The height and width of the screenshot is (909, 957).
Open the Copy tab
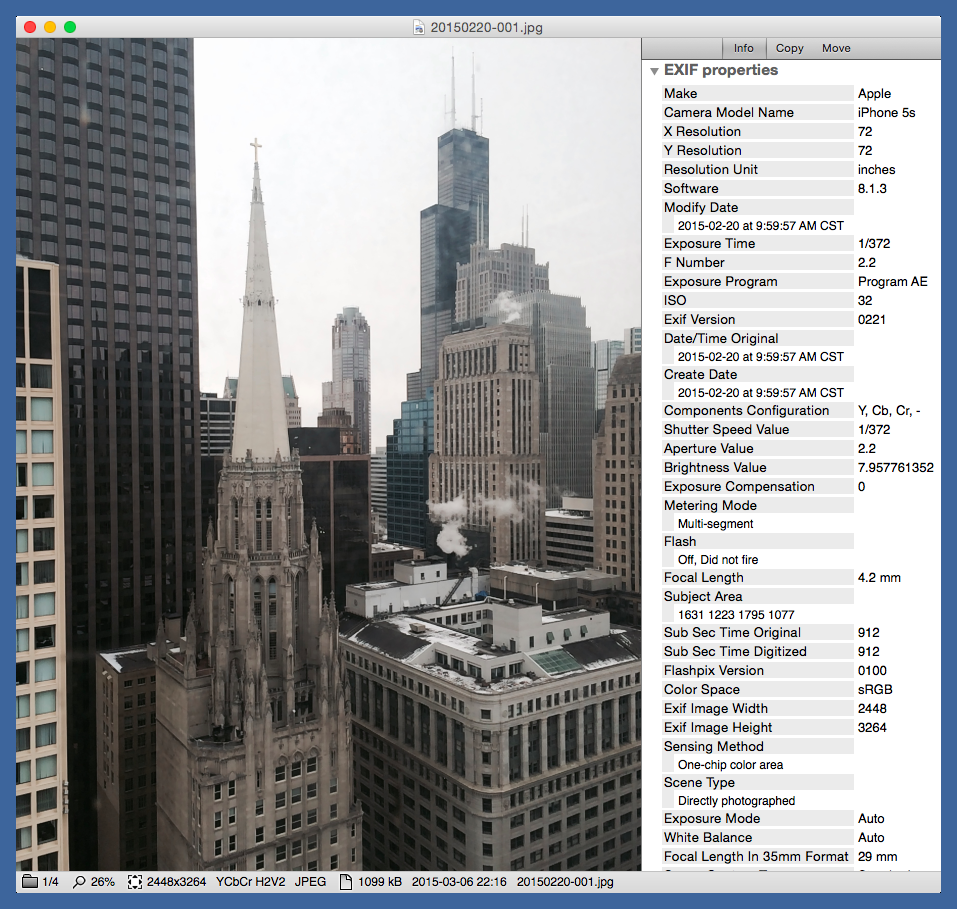pyautogui.click(x=789, y=48)
